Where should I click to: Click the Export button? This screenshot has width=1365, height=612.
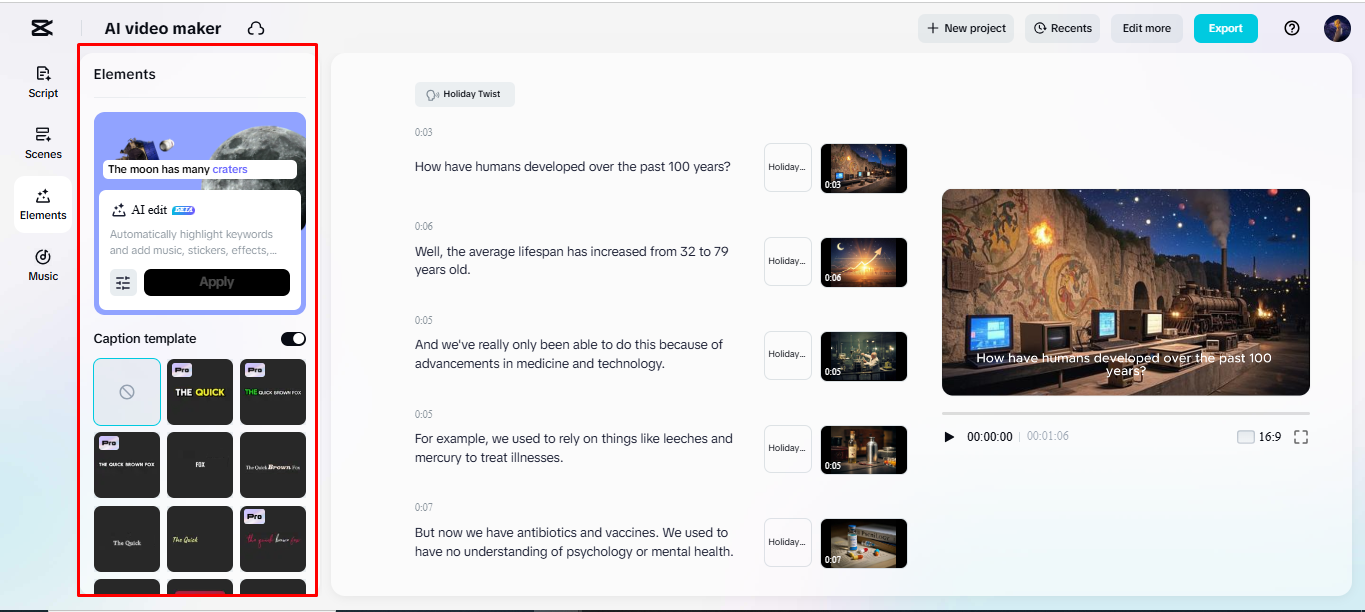(1225, 28)
